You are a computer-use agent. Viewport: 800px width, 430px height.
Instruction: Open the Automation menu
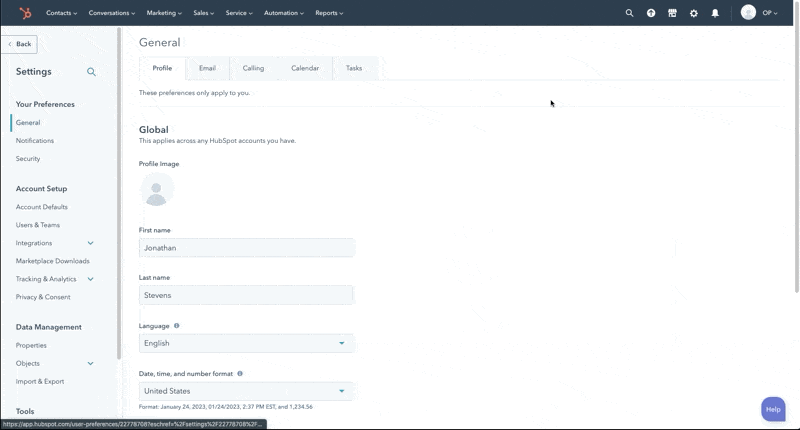284,13
